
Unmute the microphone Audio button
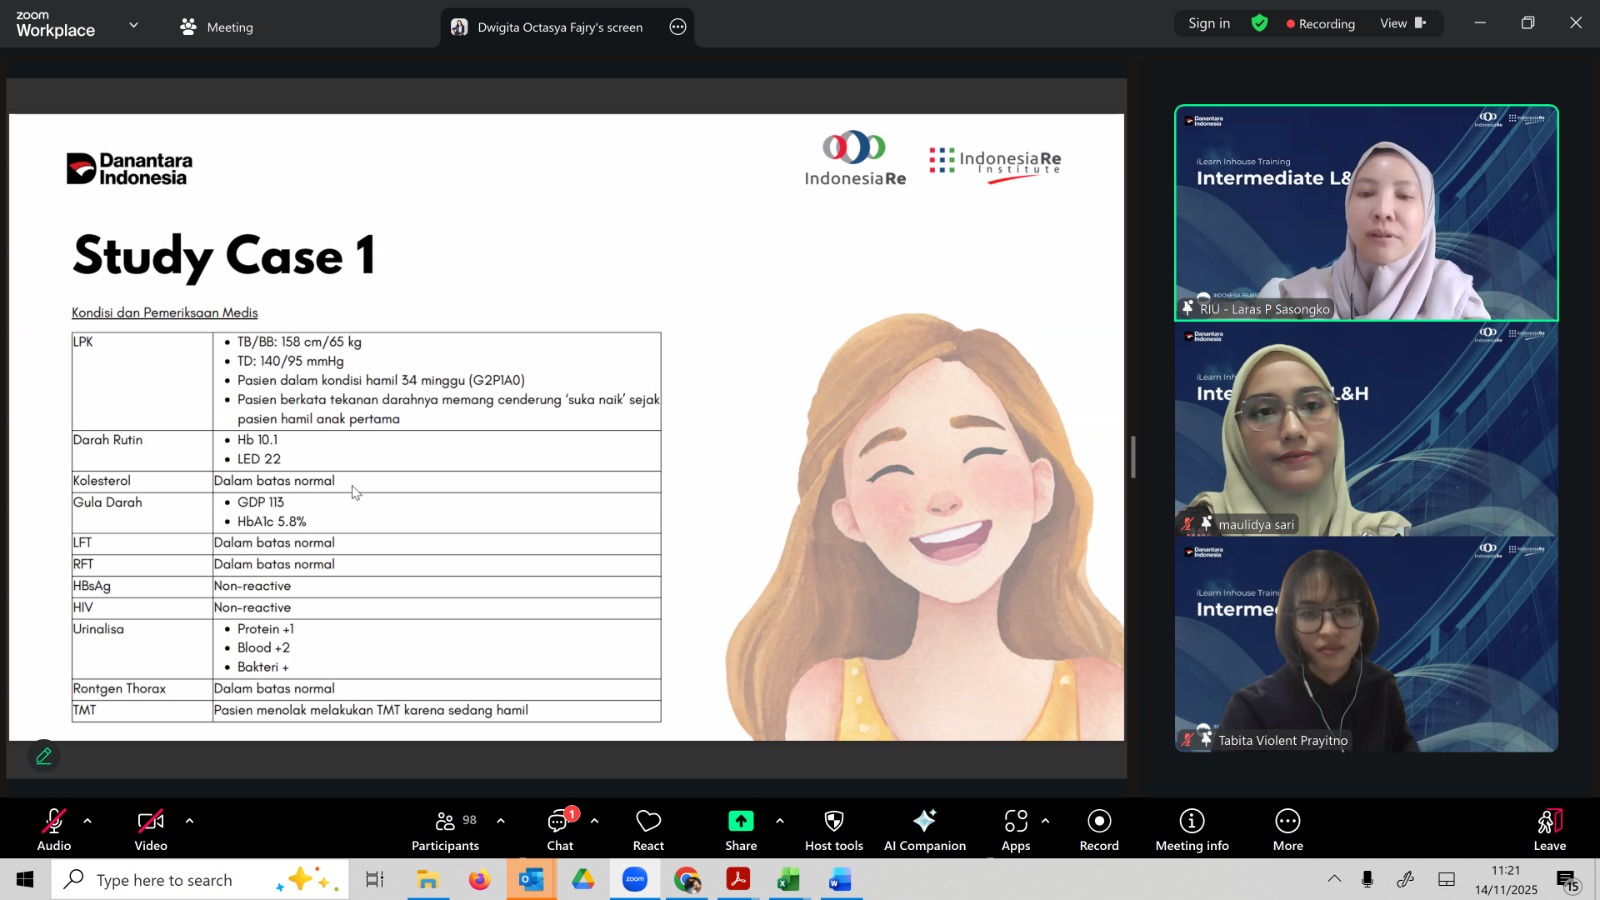54,830
